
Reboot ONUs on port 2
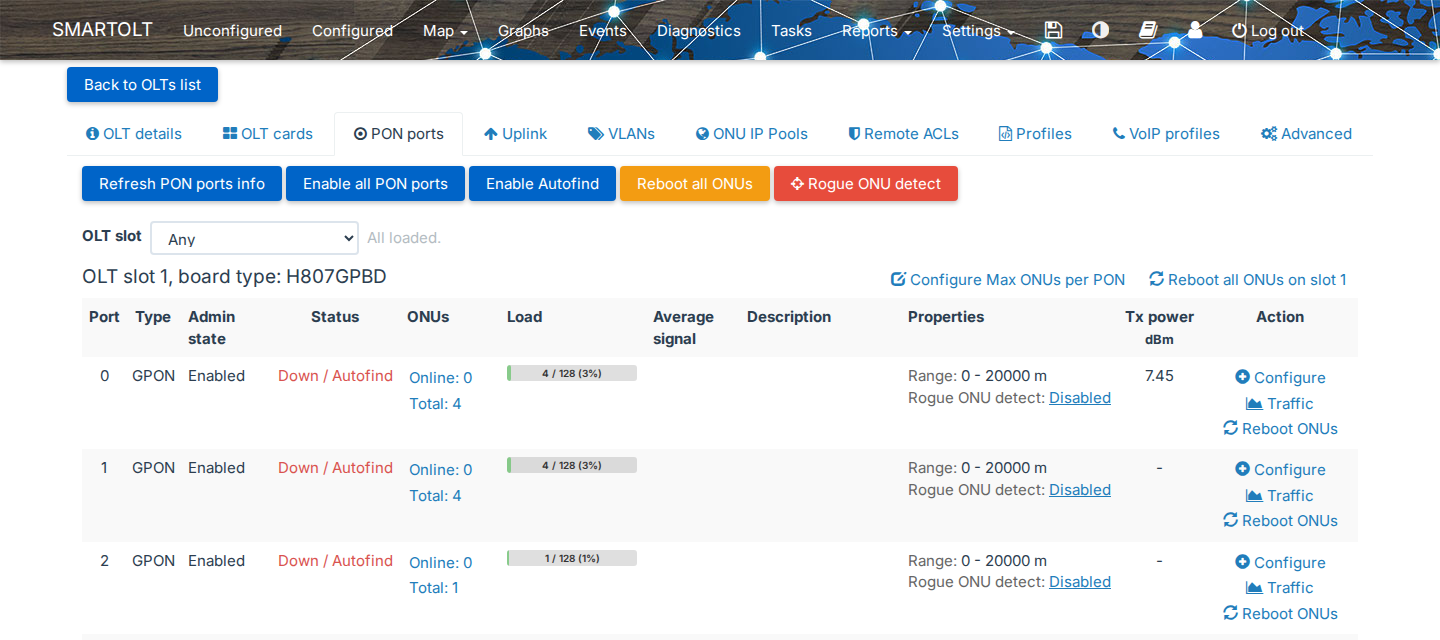pos(1280,613)
